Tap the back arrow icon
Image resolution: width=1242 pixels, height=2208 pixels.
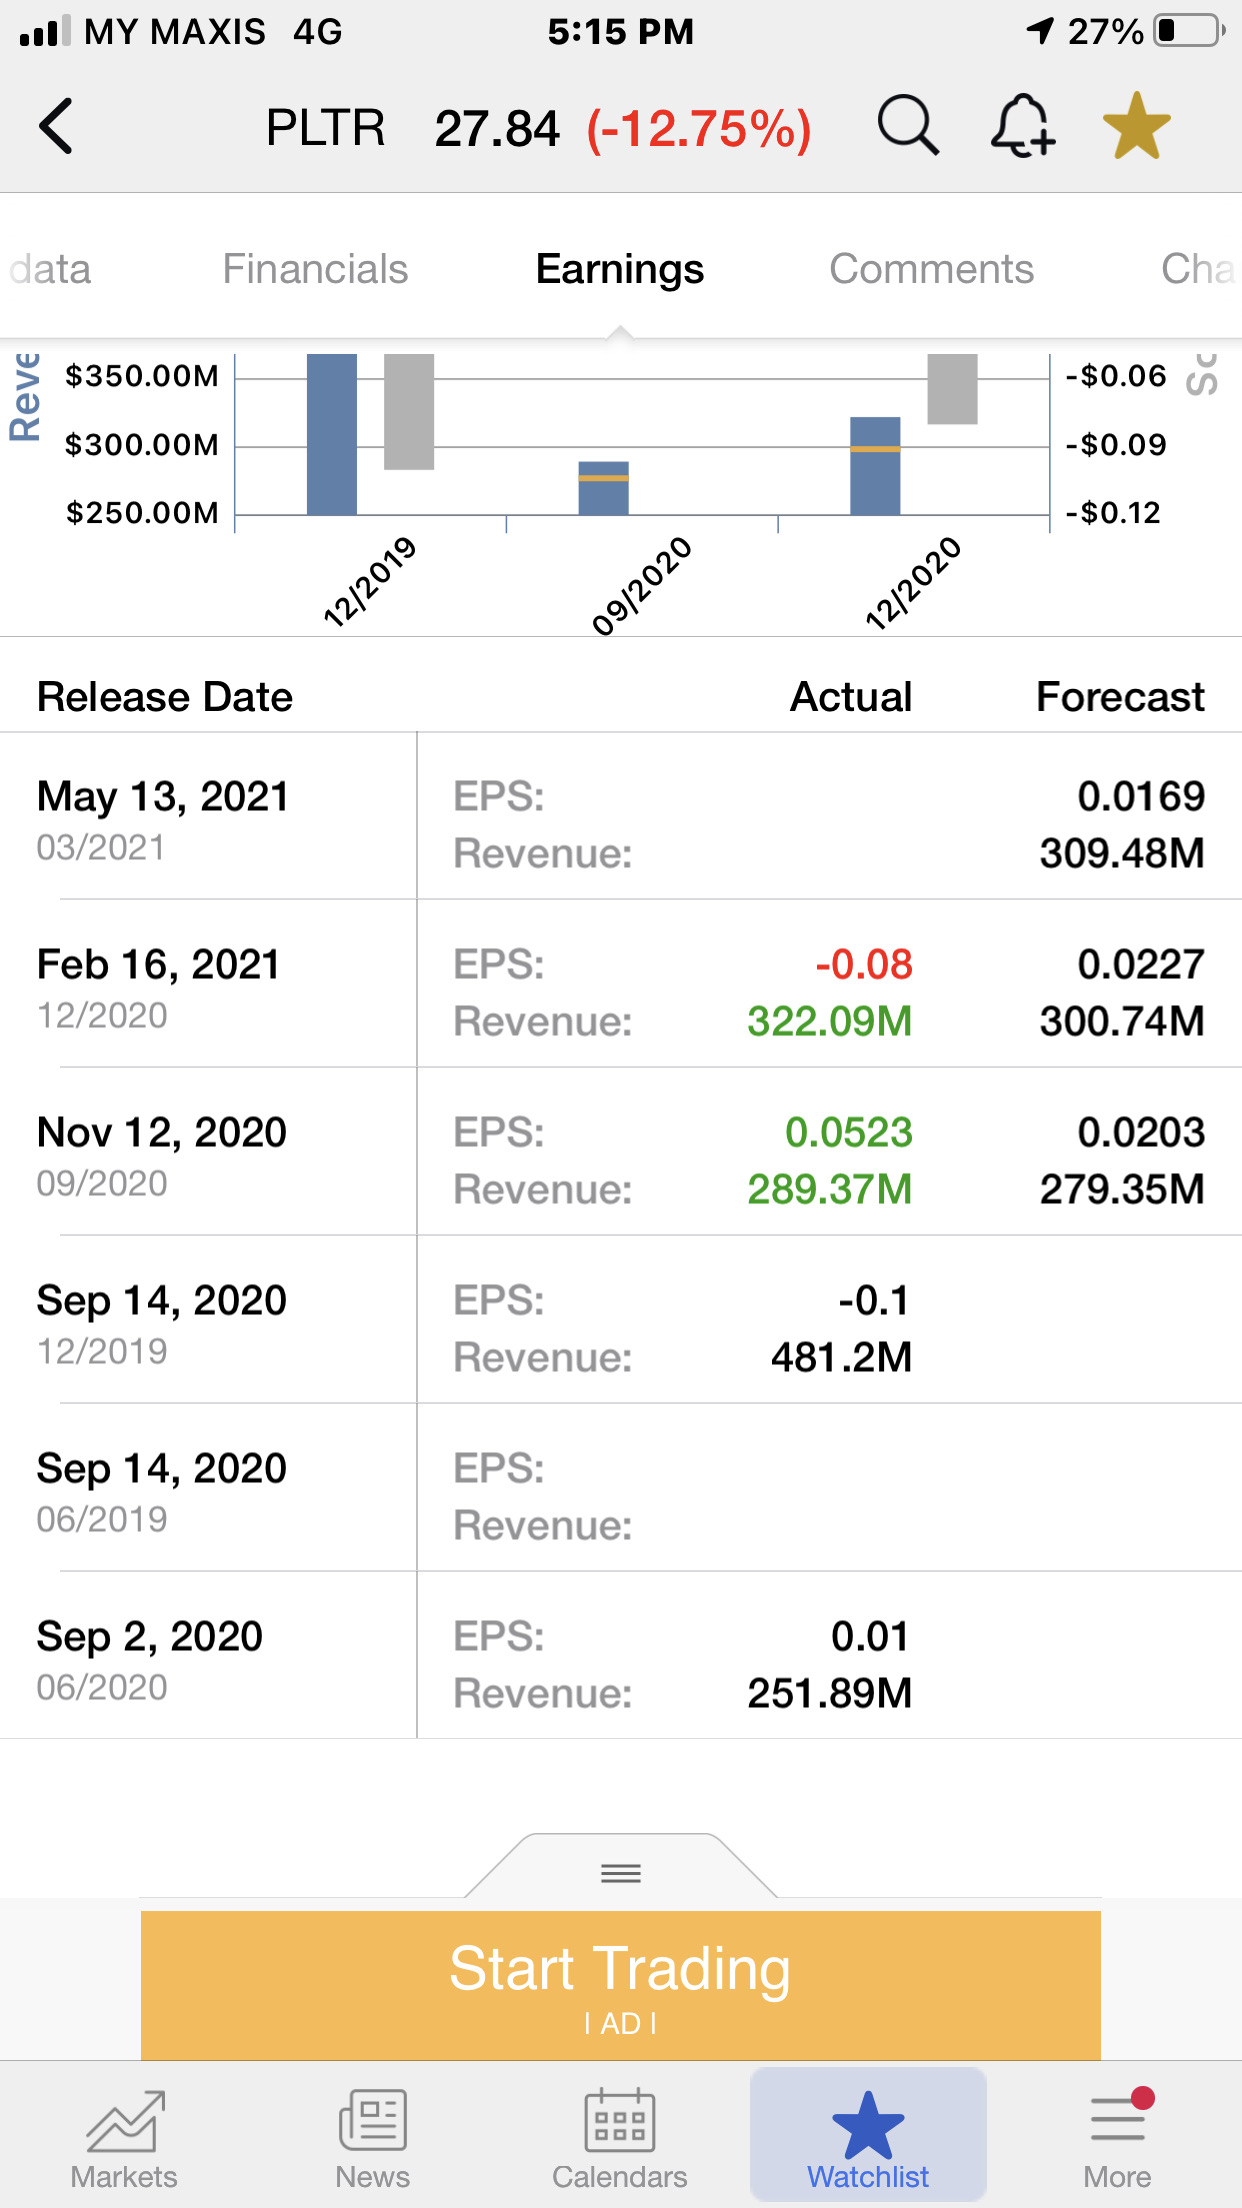[x=57, y=127]
